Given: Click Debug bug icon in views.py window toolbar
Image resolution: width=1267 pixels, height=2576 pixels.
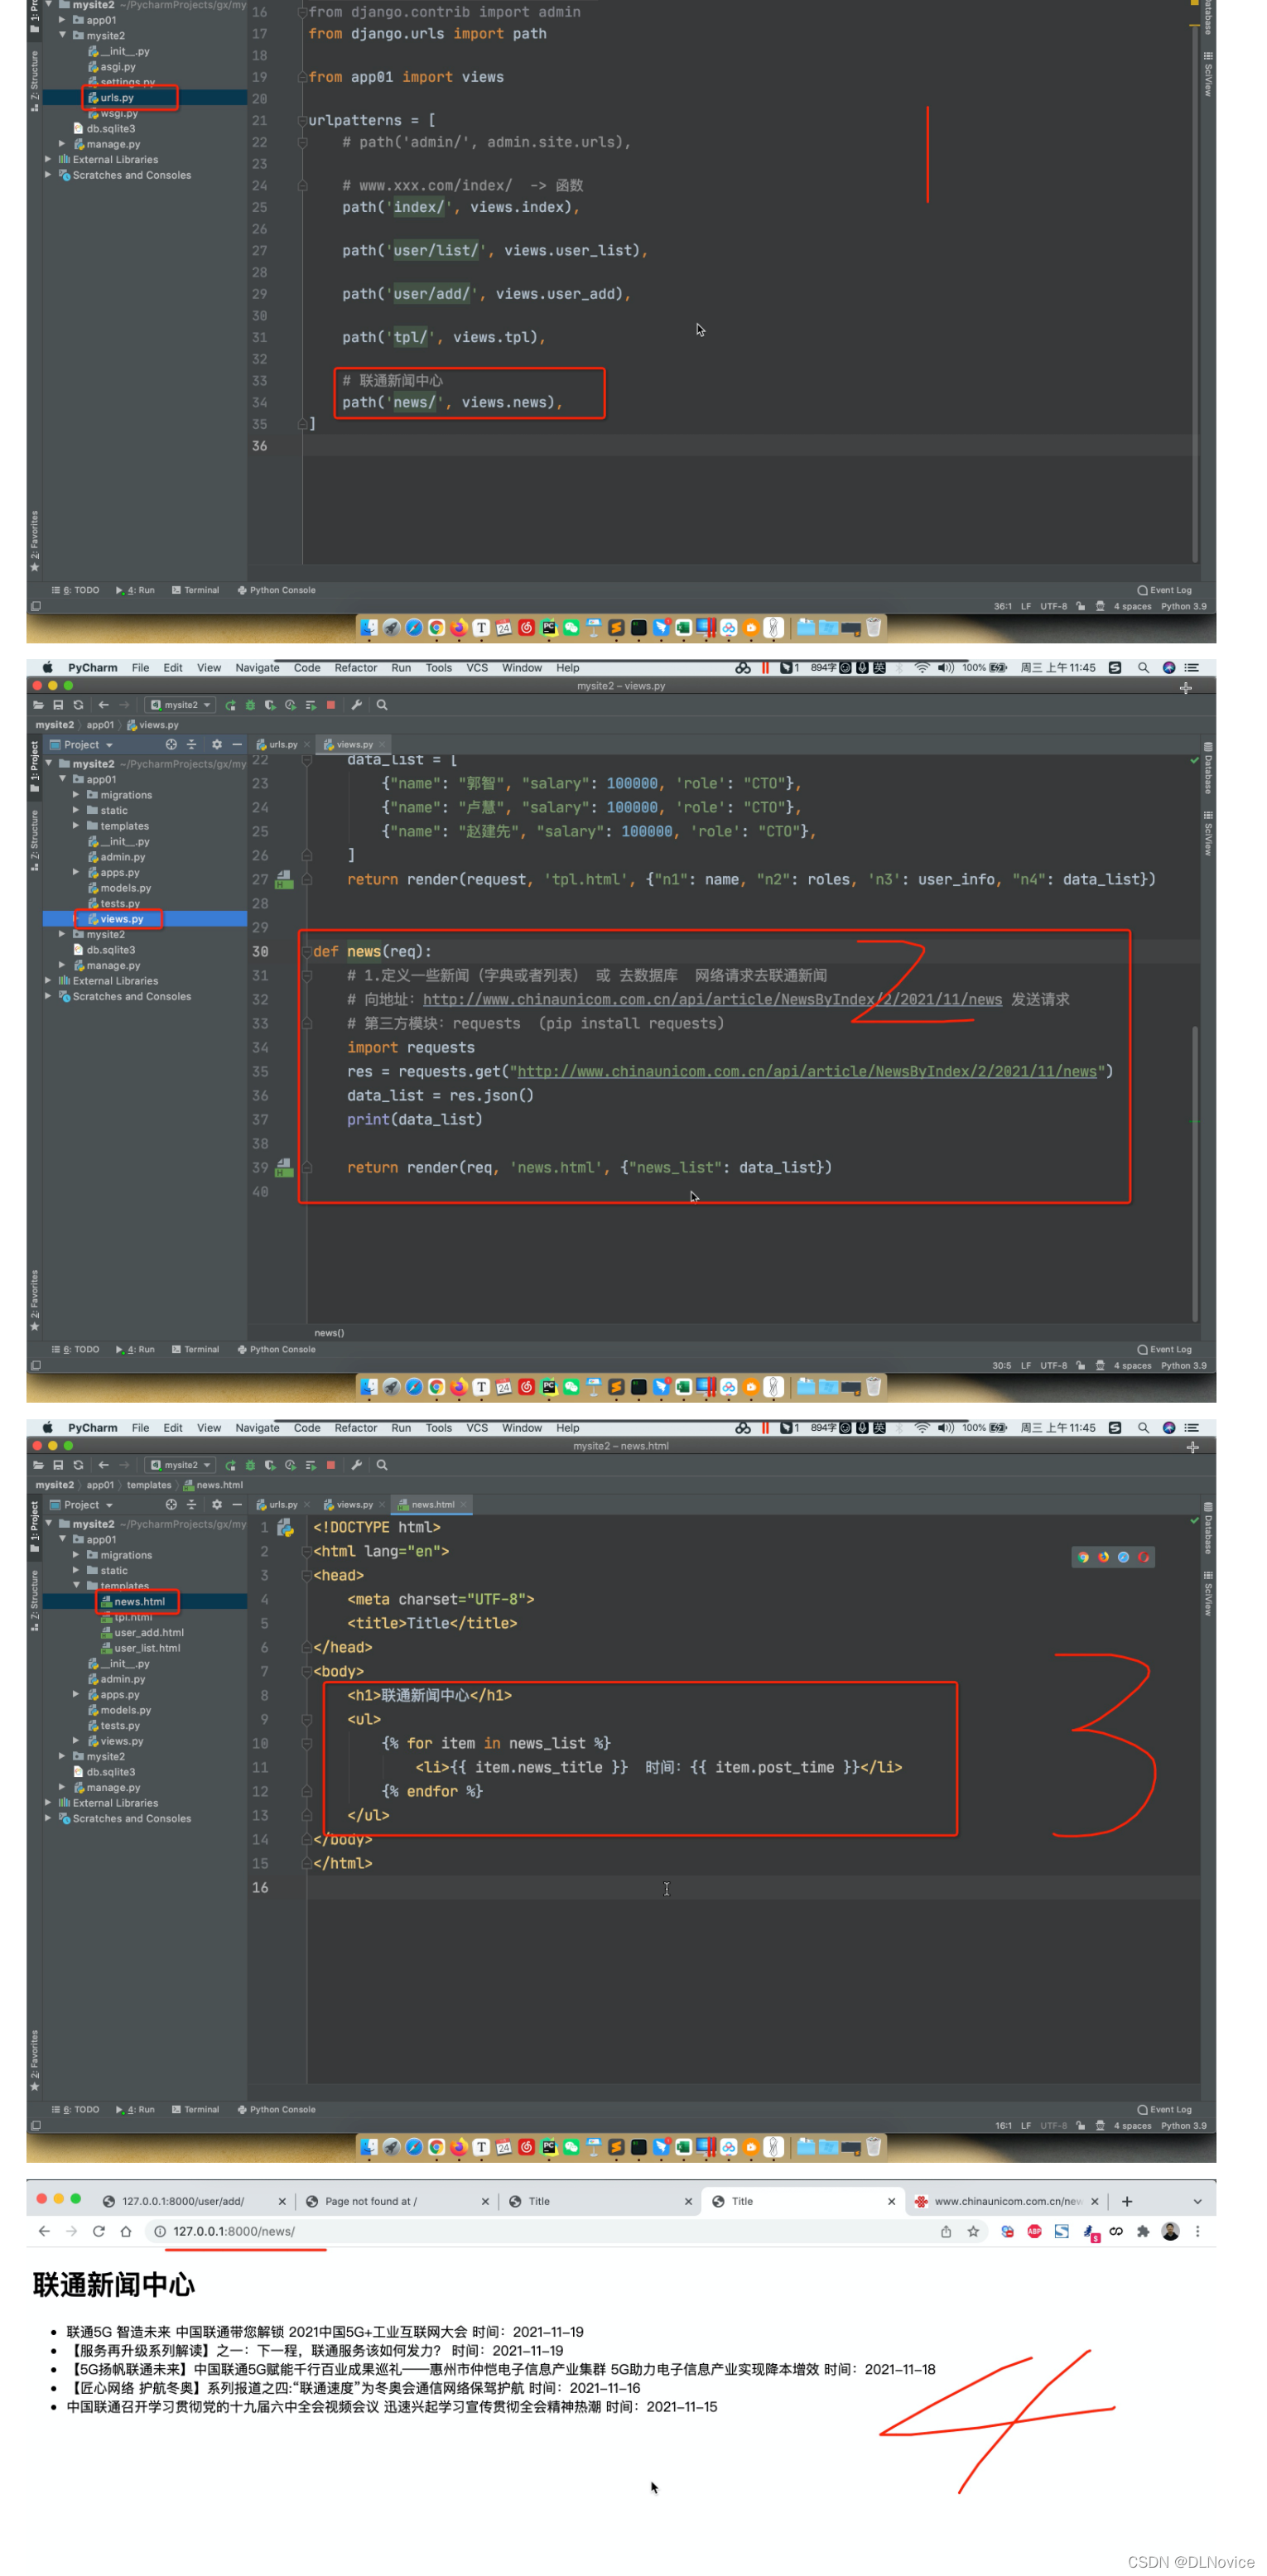Looking at the screenshot, I should [x=250, y=705].
